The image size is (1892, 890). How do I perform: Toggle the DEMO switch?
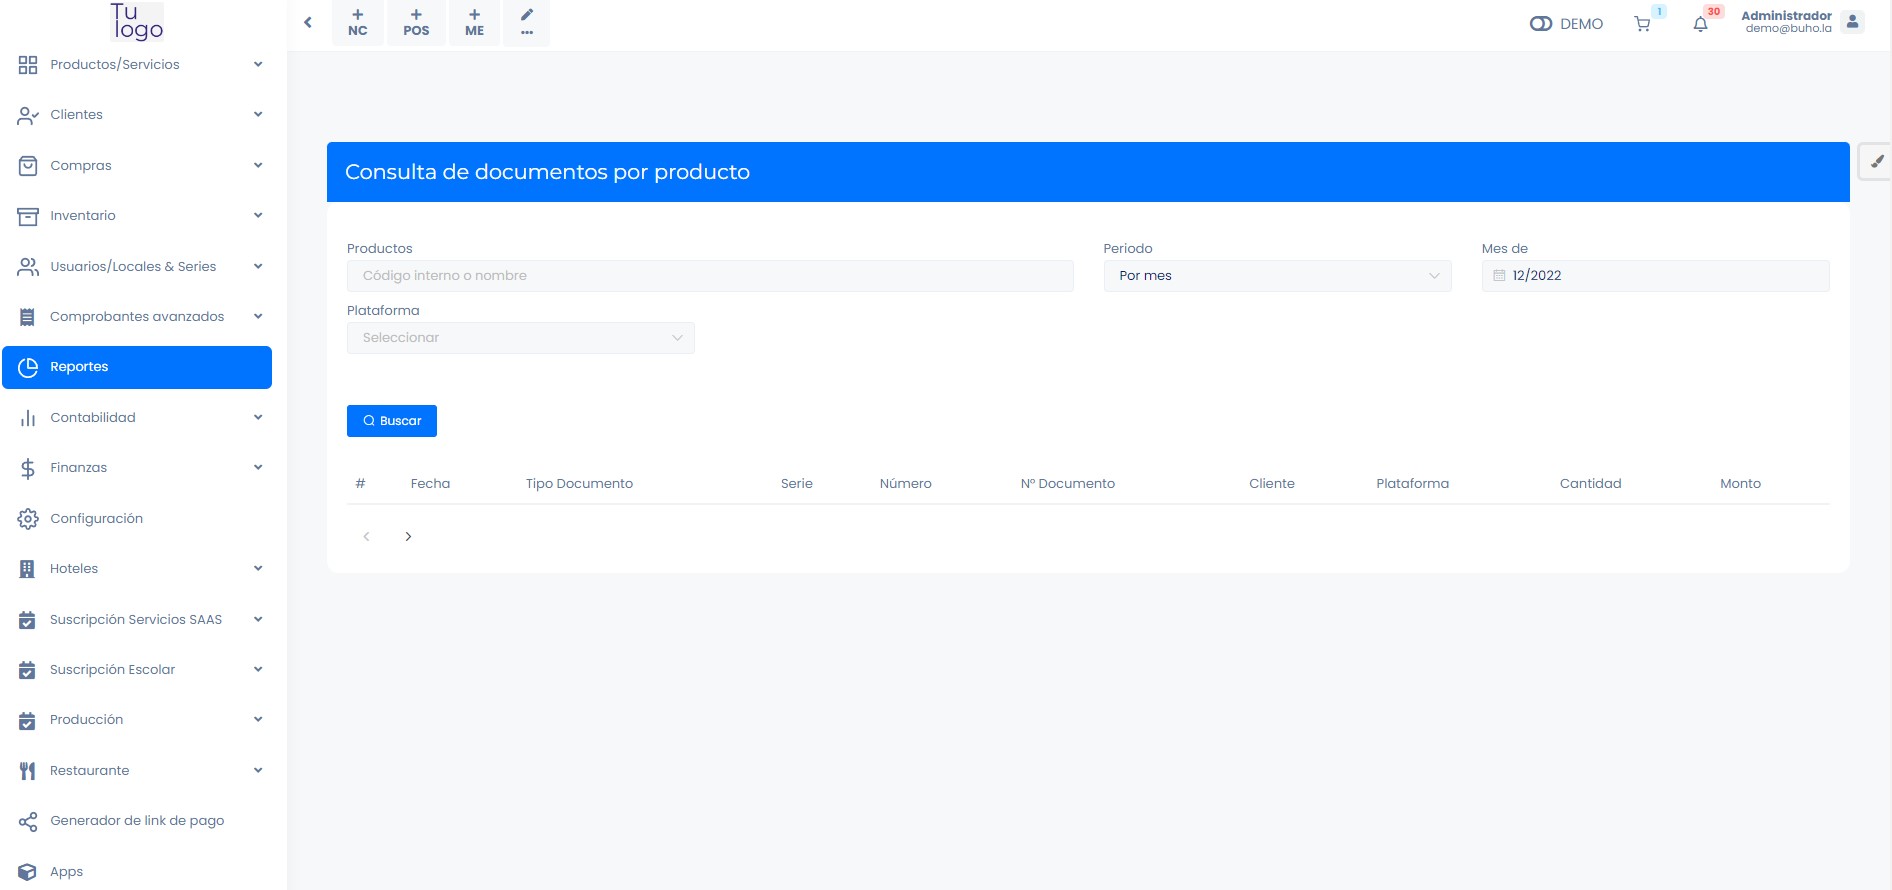1540,24
